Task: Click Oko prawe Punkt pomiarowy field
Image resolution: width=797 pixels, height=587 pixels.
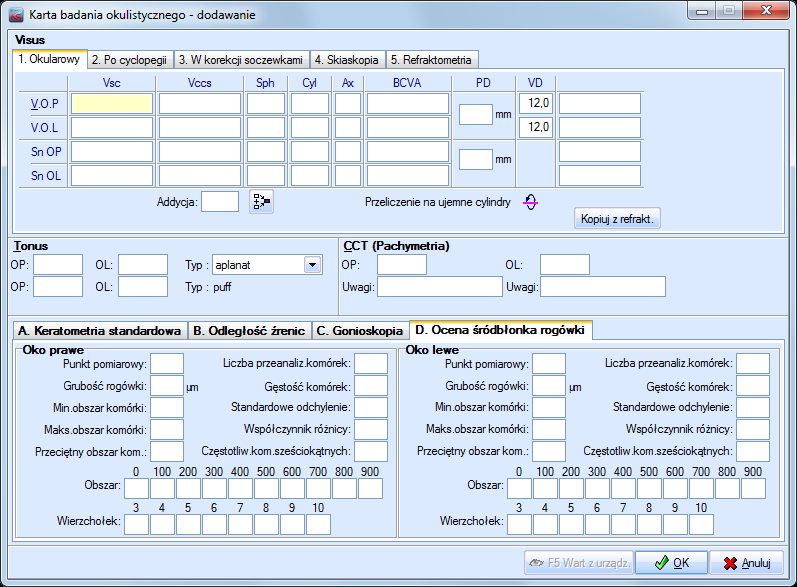Action: click(167, 364)
